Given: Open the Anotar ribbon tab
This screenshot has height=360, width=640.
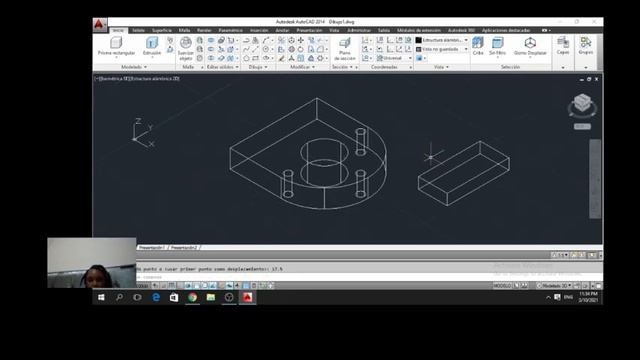Looking at the screenshot, I should (282, 31).
